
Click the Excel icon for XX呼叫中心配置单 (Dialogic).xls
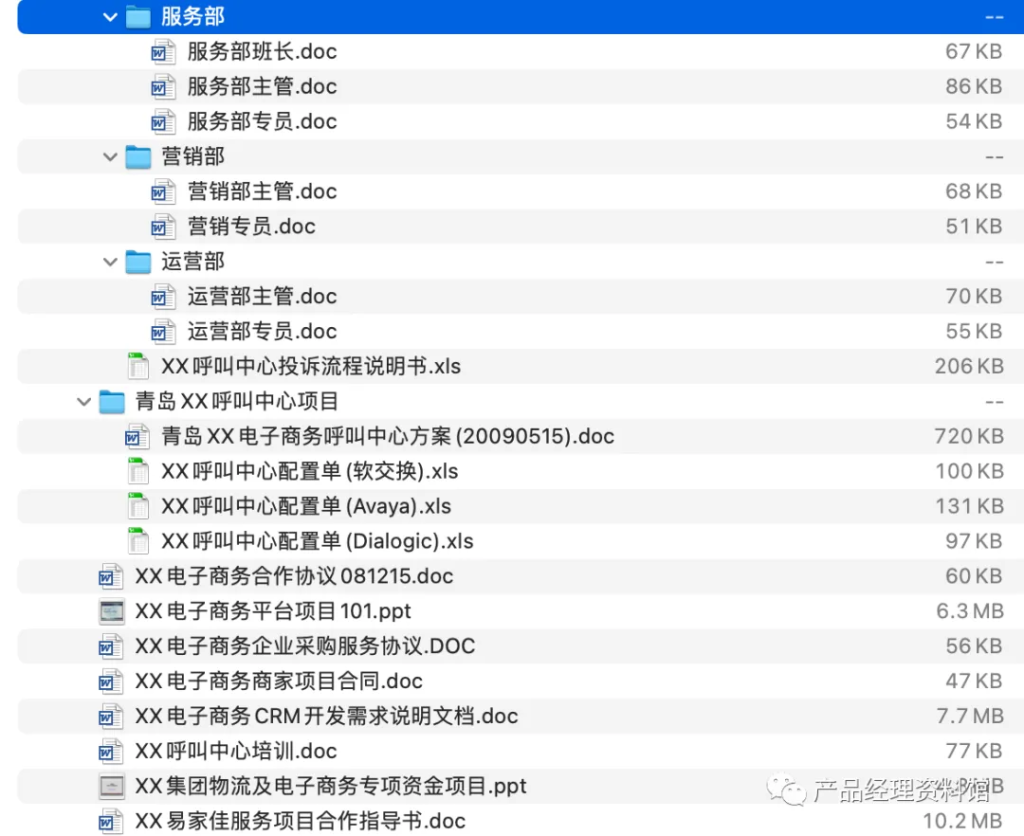(138, 541)
